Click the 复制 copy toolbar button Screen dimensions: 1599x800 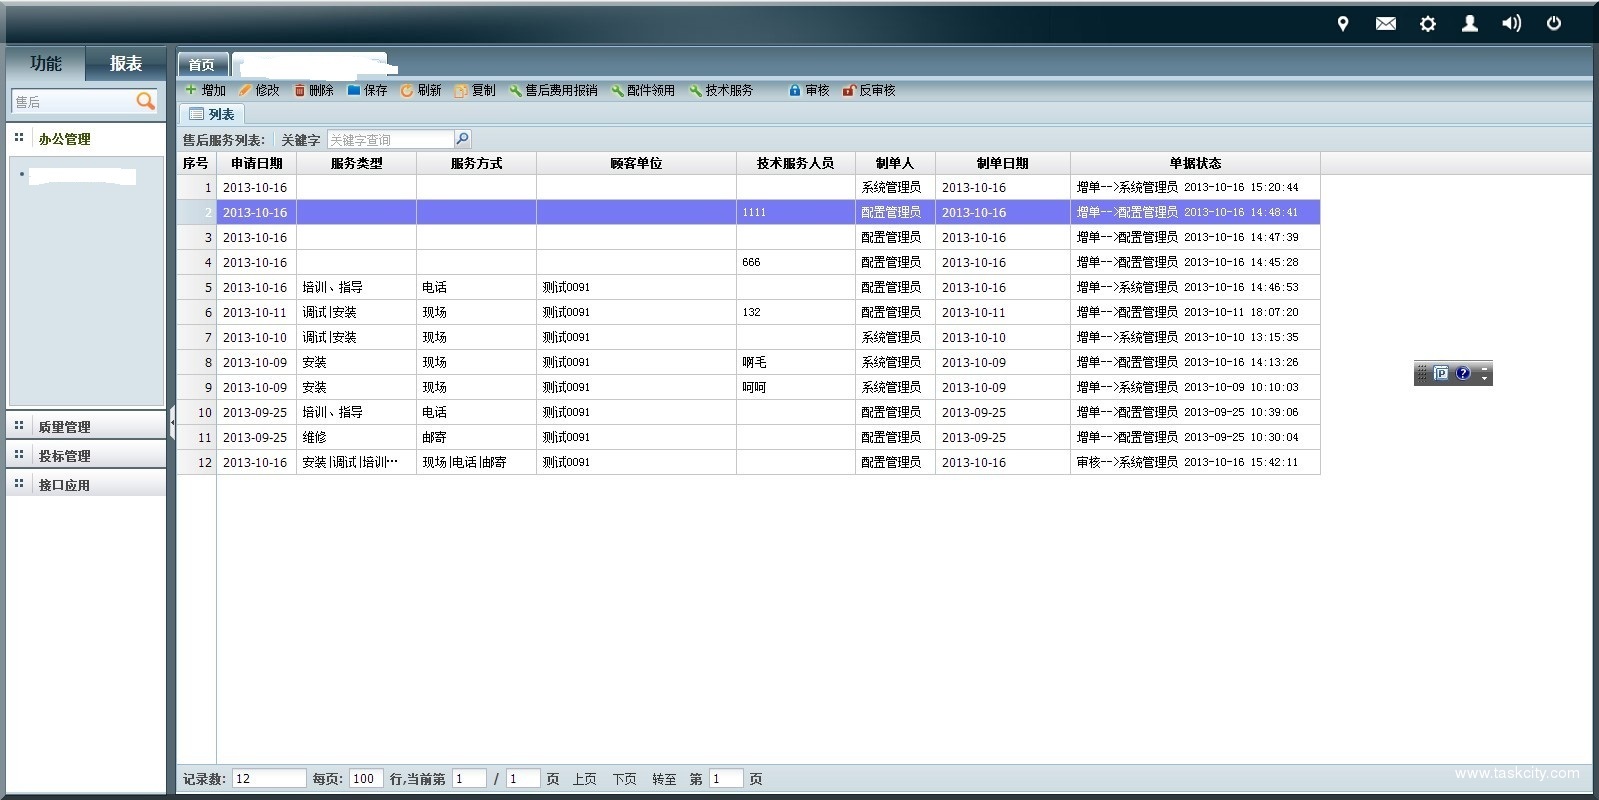475,90
